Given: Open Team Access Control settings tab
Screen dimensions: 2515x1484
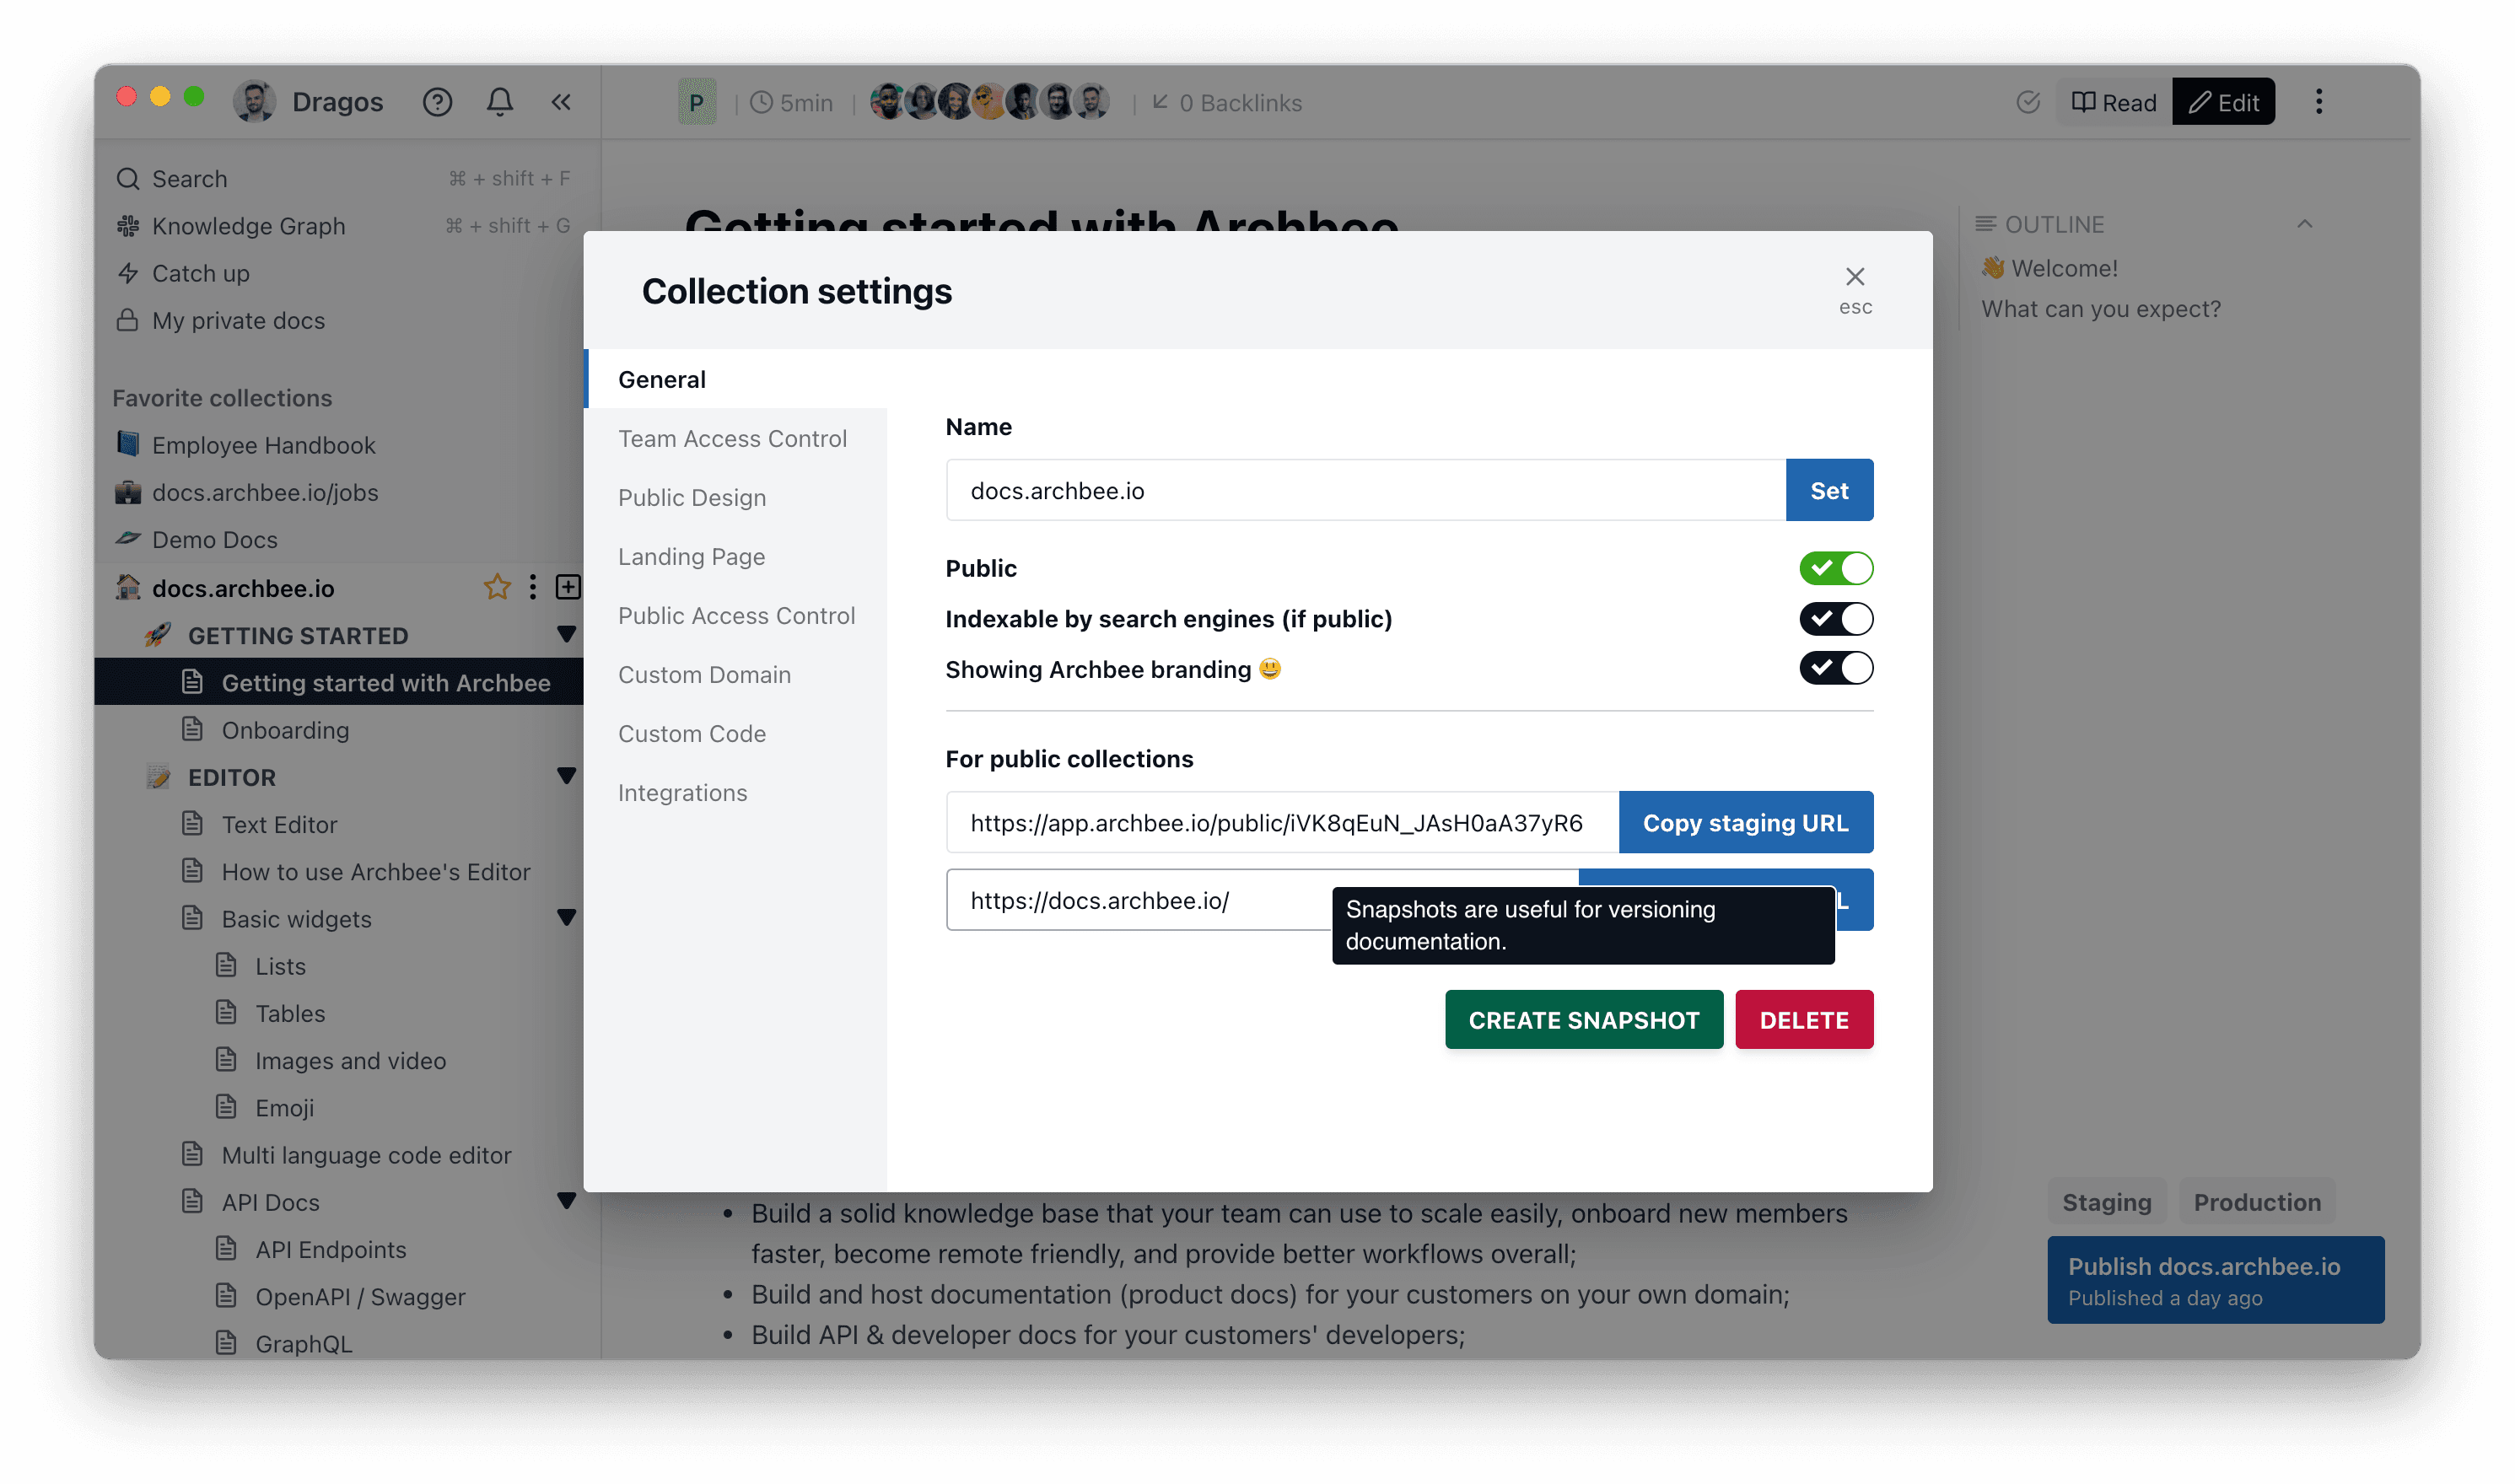Looking at the screenshot, I should pos(732,438).
